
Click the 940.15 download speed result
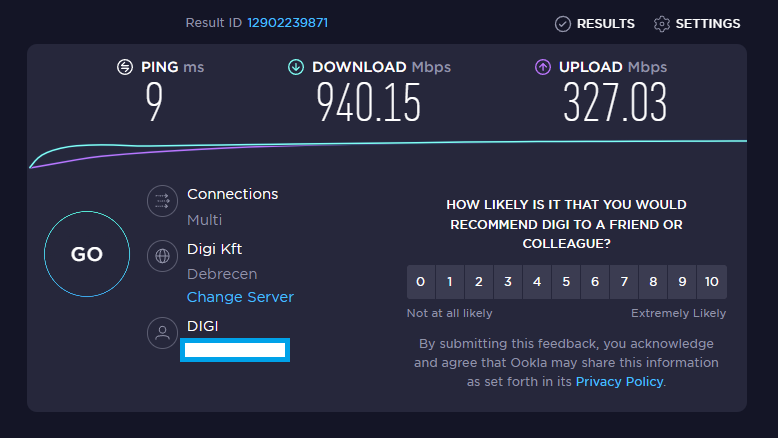click(369, 103)
